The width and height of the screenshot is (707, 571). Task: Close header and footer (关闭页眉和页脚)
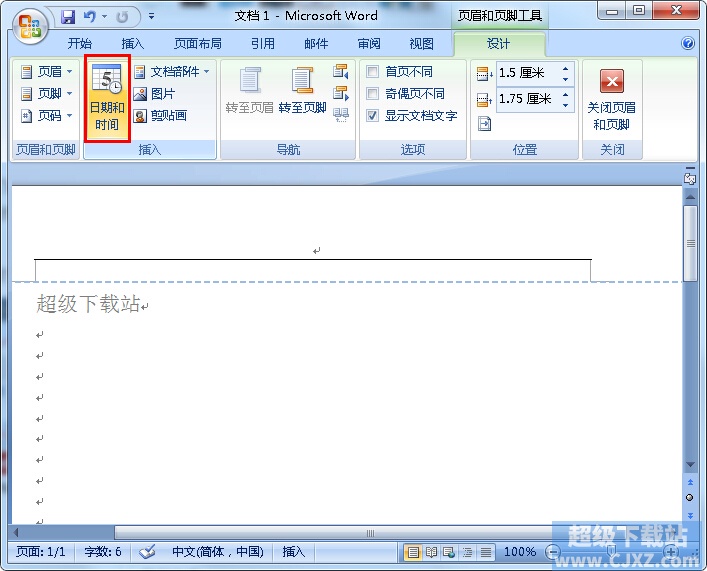(611, 98)
